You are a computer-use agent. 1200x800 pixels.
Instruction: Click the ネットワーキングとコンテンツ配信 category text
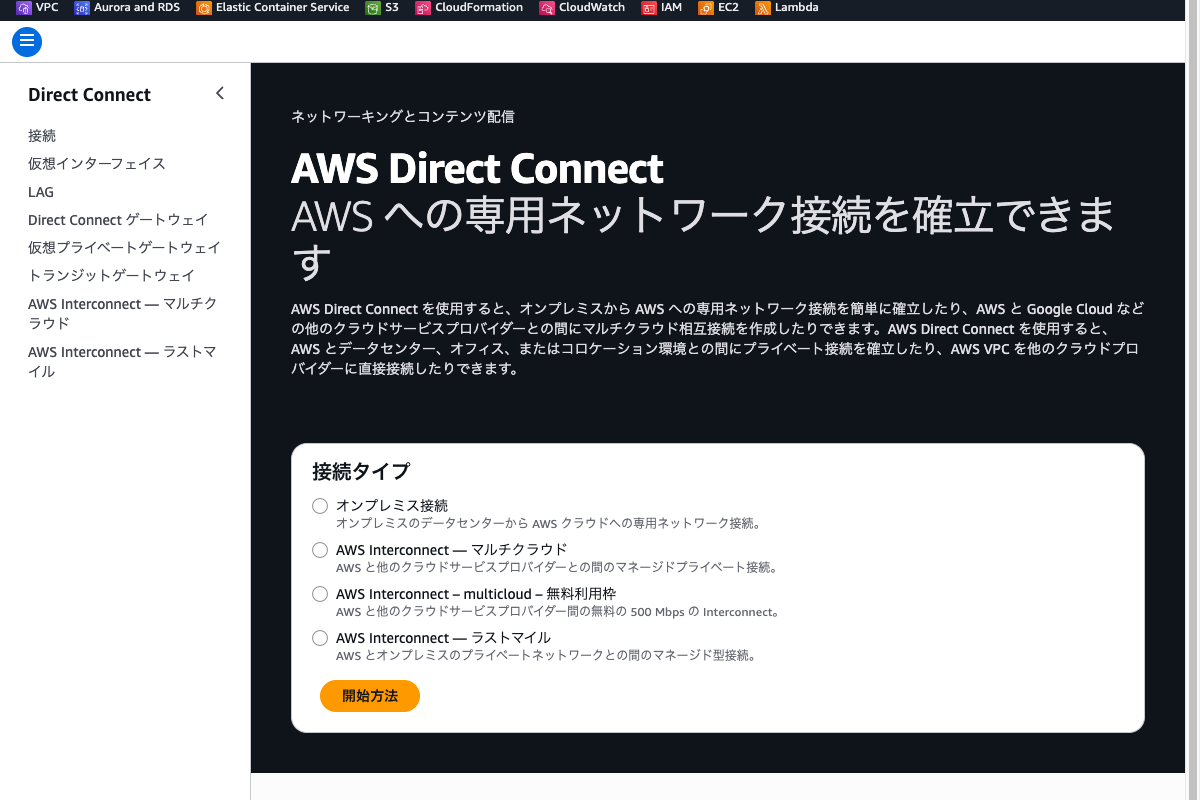pos(403,117)
